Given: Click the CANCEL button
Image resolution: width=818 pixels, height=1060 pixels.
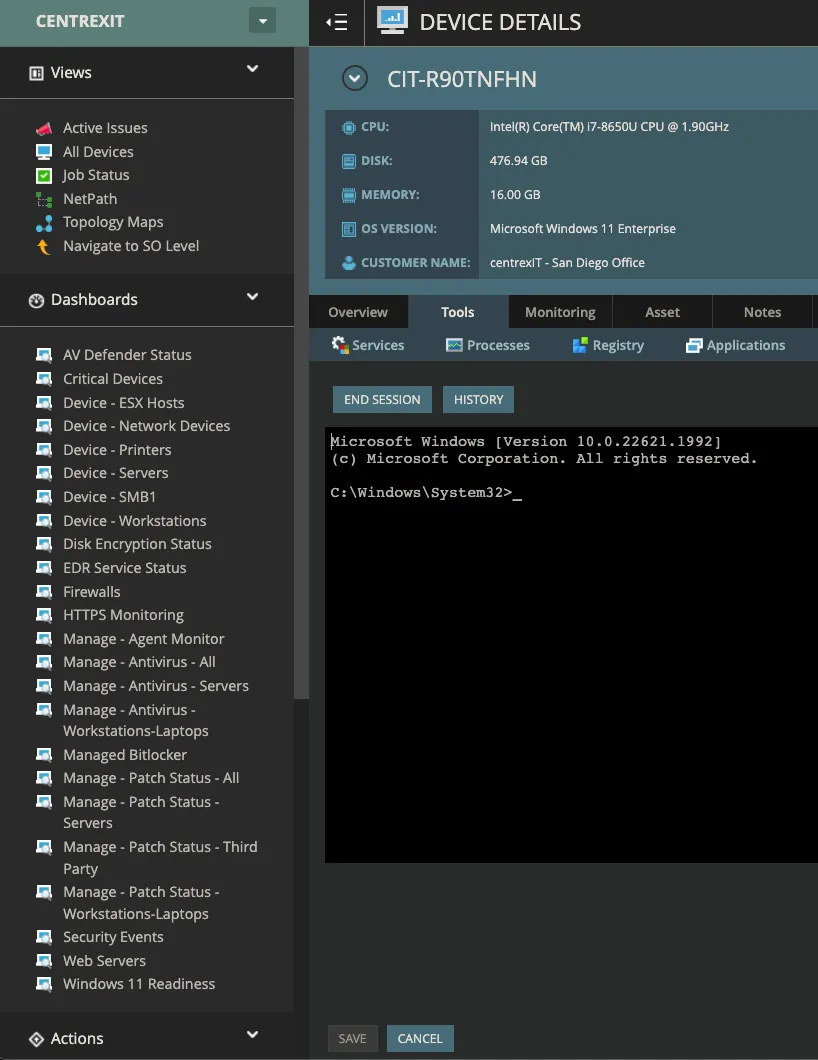Looking at the screenshot, I should 420,1038.
